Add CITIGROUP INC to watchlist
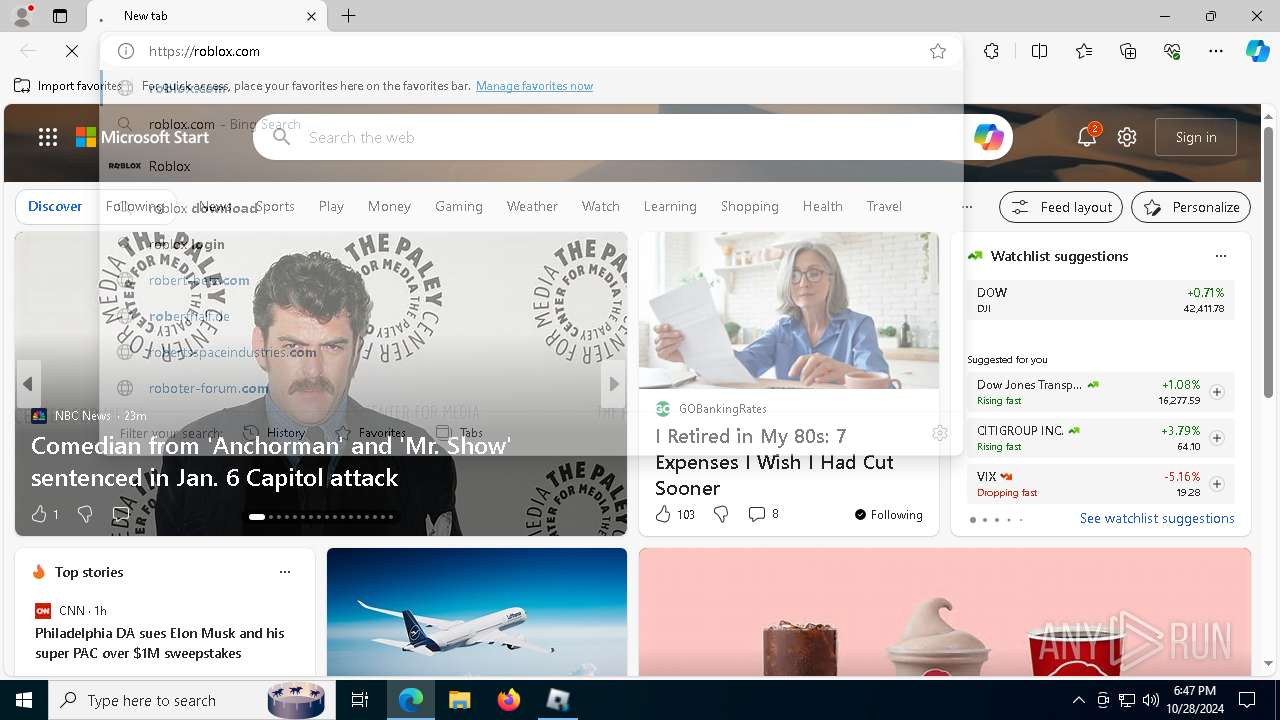The width and height of the screenshot is (1280, 720). 1217,438
